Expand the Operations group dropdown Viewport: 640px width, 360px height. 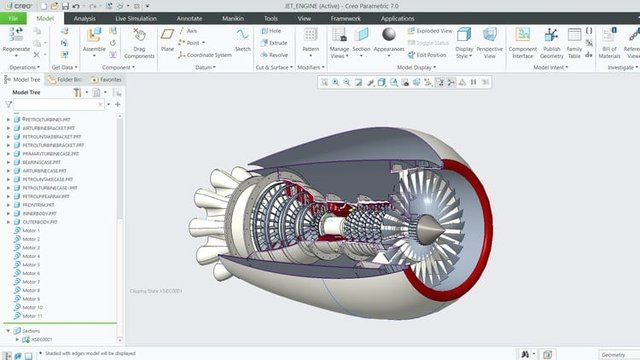click(x=24, y=67)
